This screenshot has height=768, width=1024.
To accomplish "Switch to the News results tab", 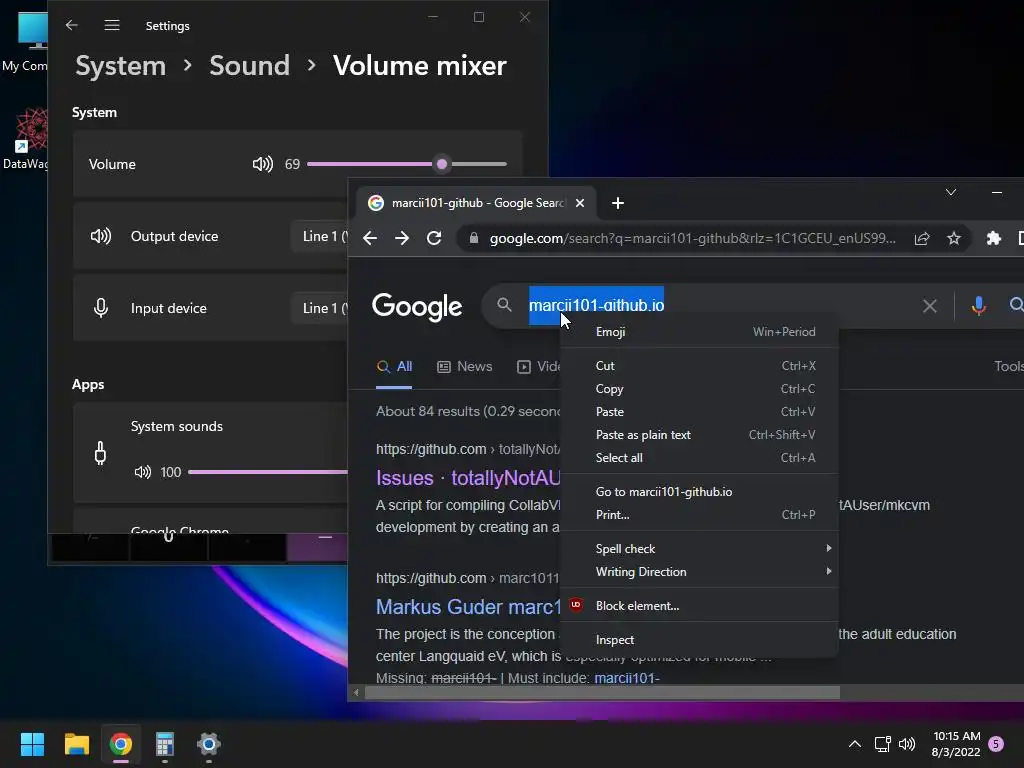I will tap(464, 367).
